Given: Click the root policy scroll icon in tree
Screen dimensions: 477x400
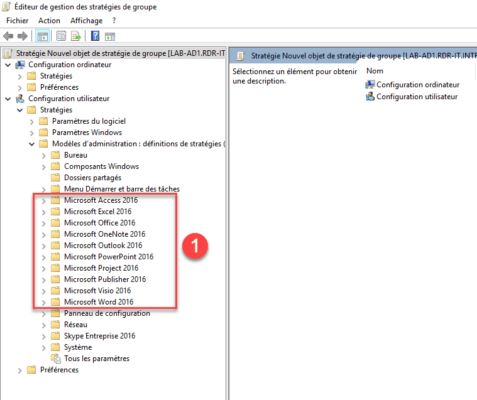Looking at the screenshot, I should [x=8, y=53].
